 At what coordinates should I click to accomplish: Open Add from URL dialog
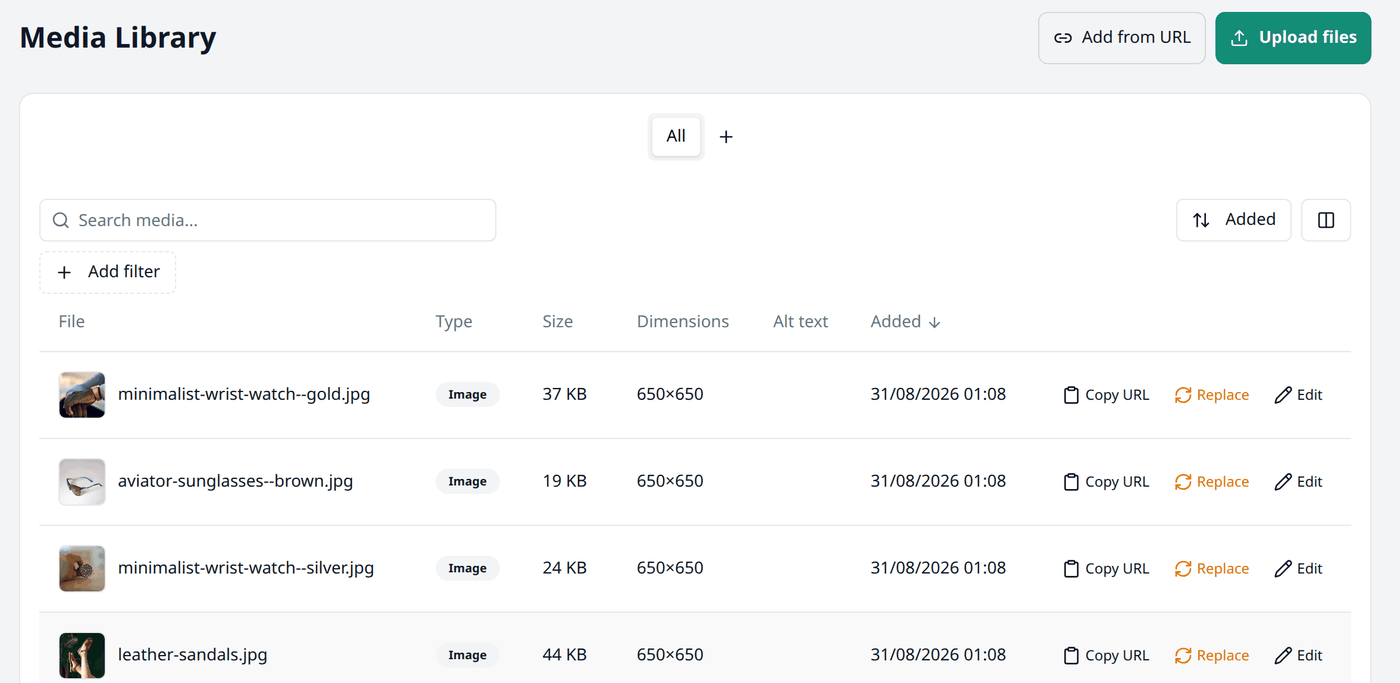tap(1122, 38)
